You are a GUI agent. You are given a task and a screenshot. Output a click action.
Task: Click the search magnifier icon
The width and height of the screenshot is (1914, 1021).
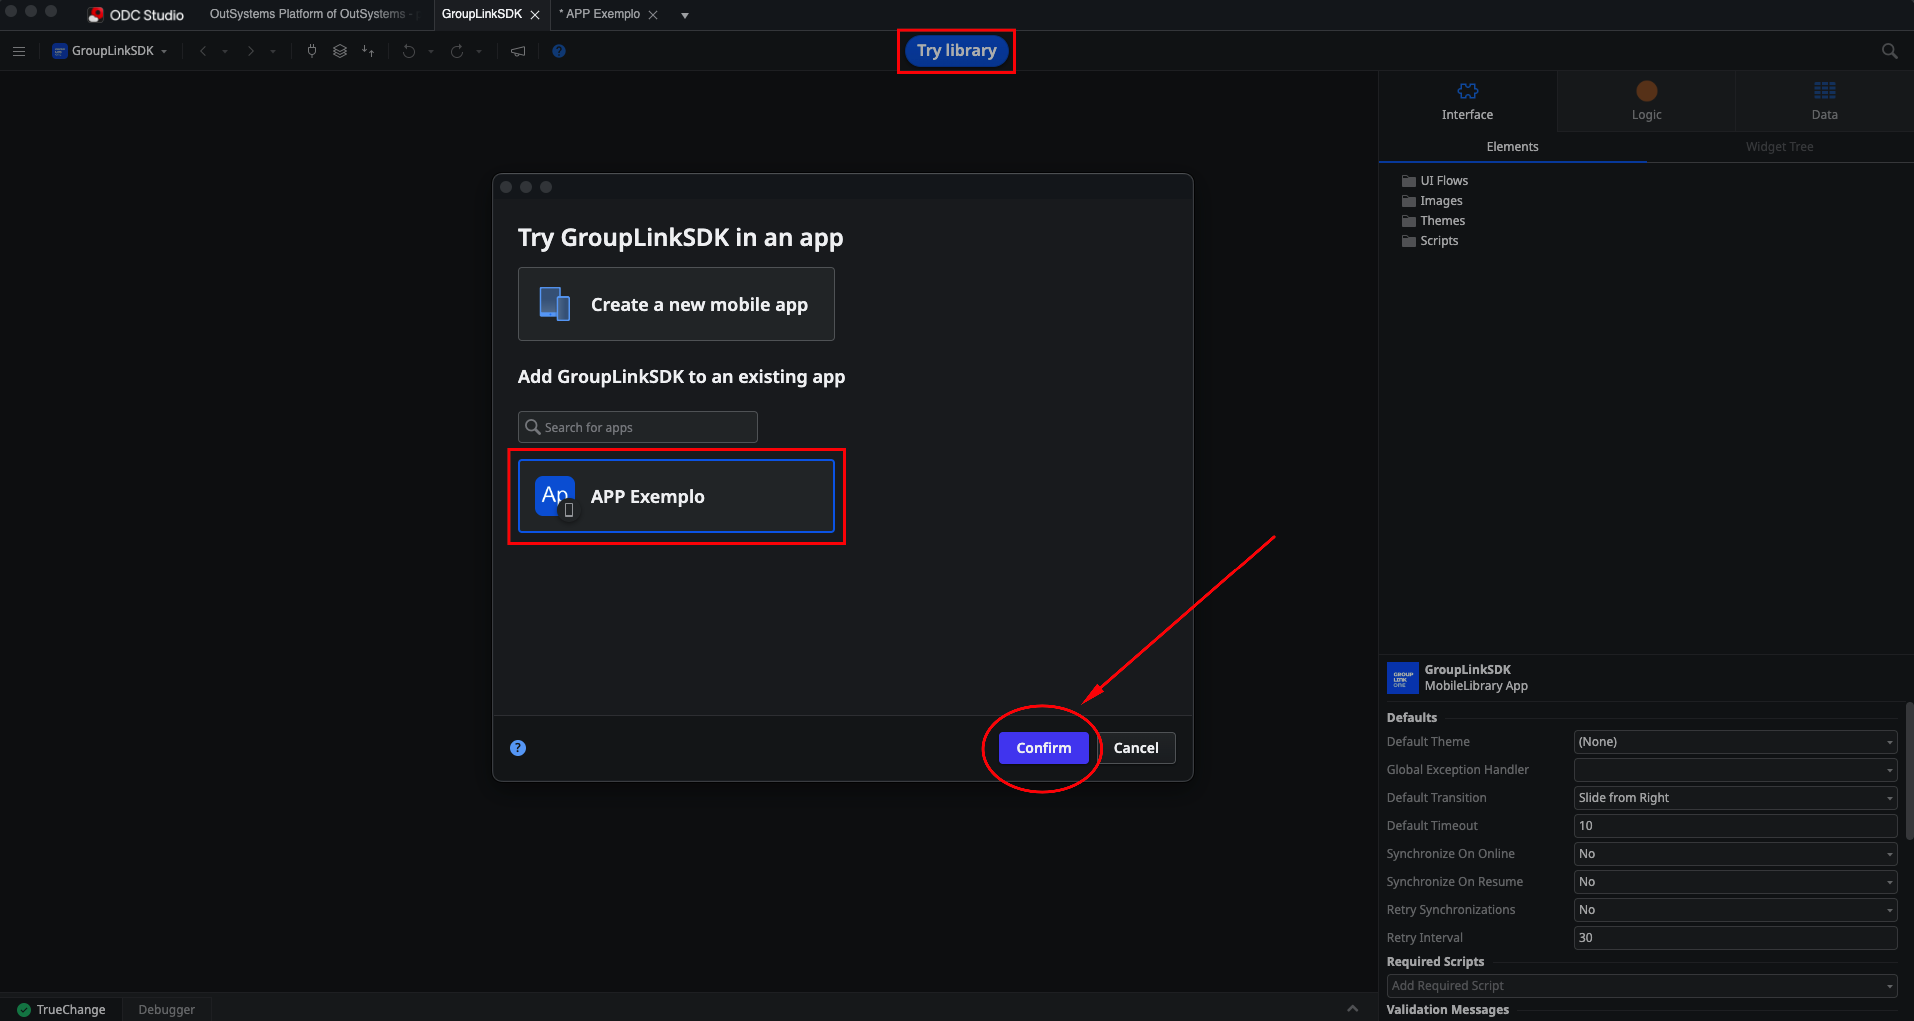coord(1888,50)
